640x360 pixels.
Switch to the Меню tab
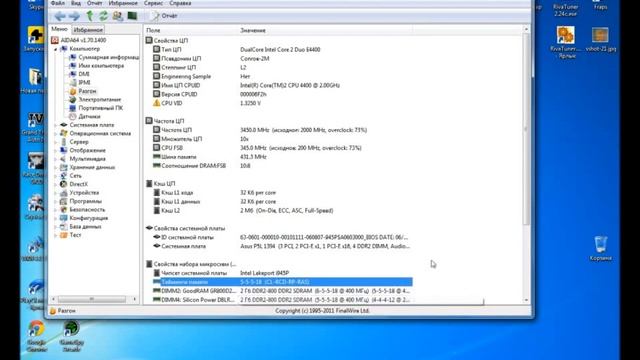point(60,29)
